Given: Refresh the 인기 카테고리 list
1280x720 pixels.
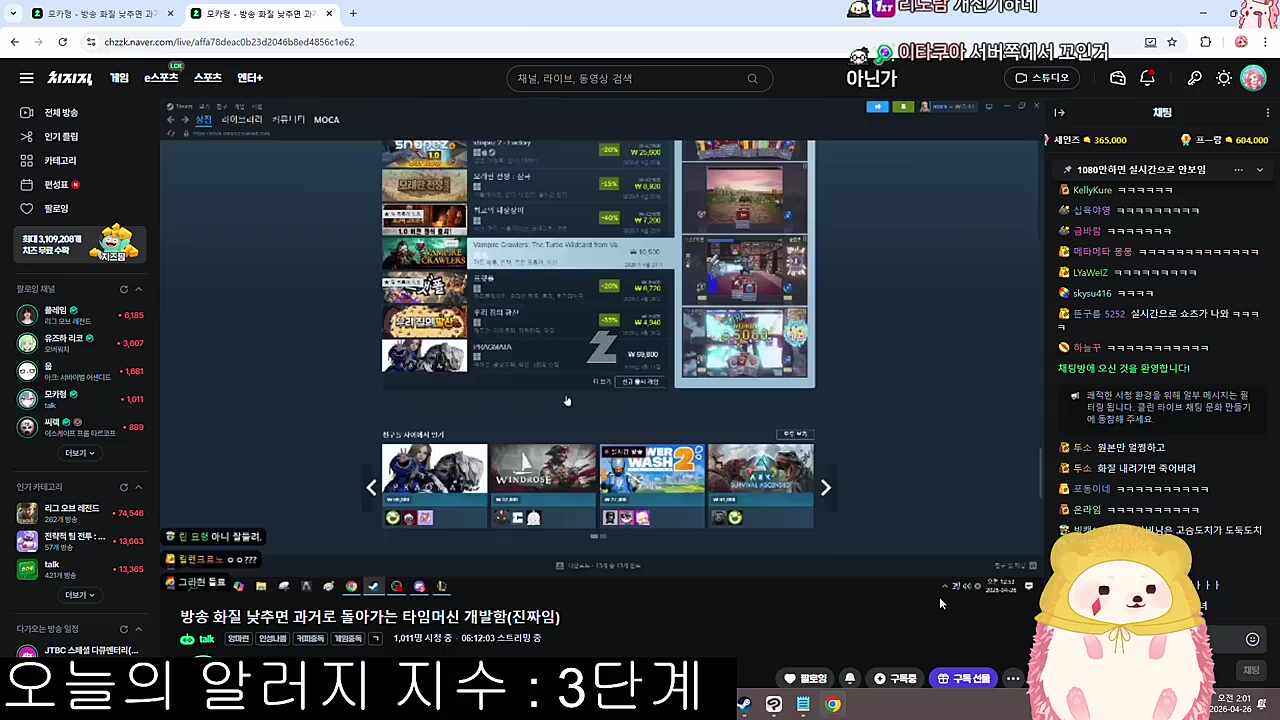Looking at the screenshot, I should tap(124, 487).
